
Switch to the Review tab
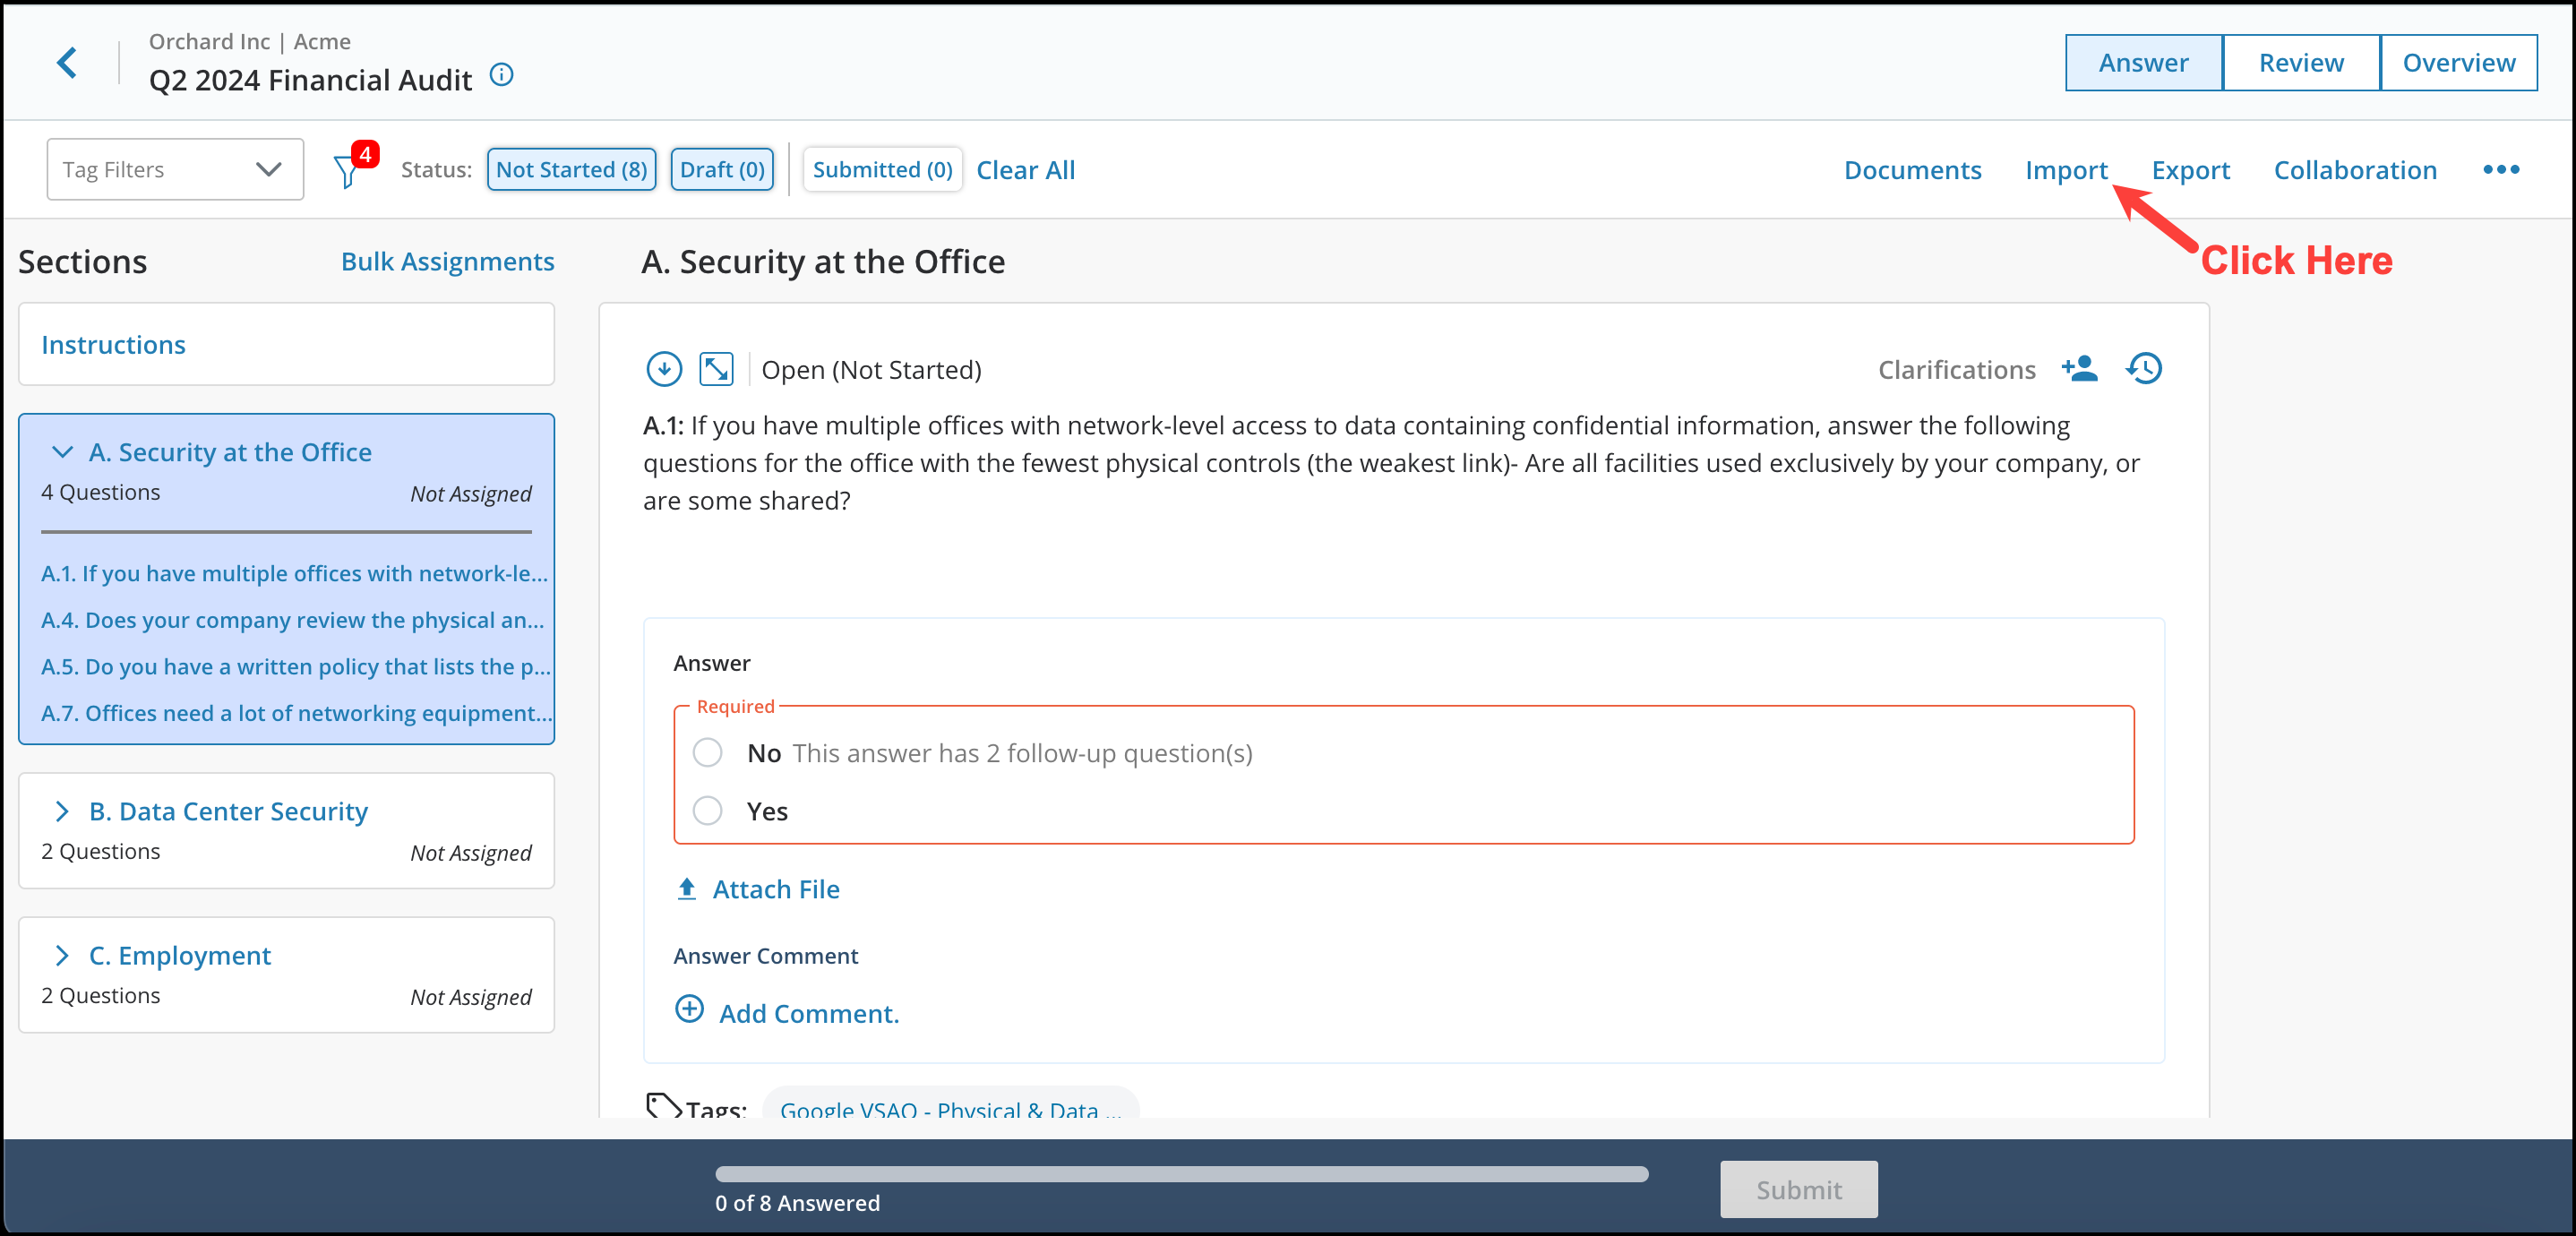[x=2300, y=62]
